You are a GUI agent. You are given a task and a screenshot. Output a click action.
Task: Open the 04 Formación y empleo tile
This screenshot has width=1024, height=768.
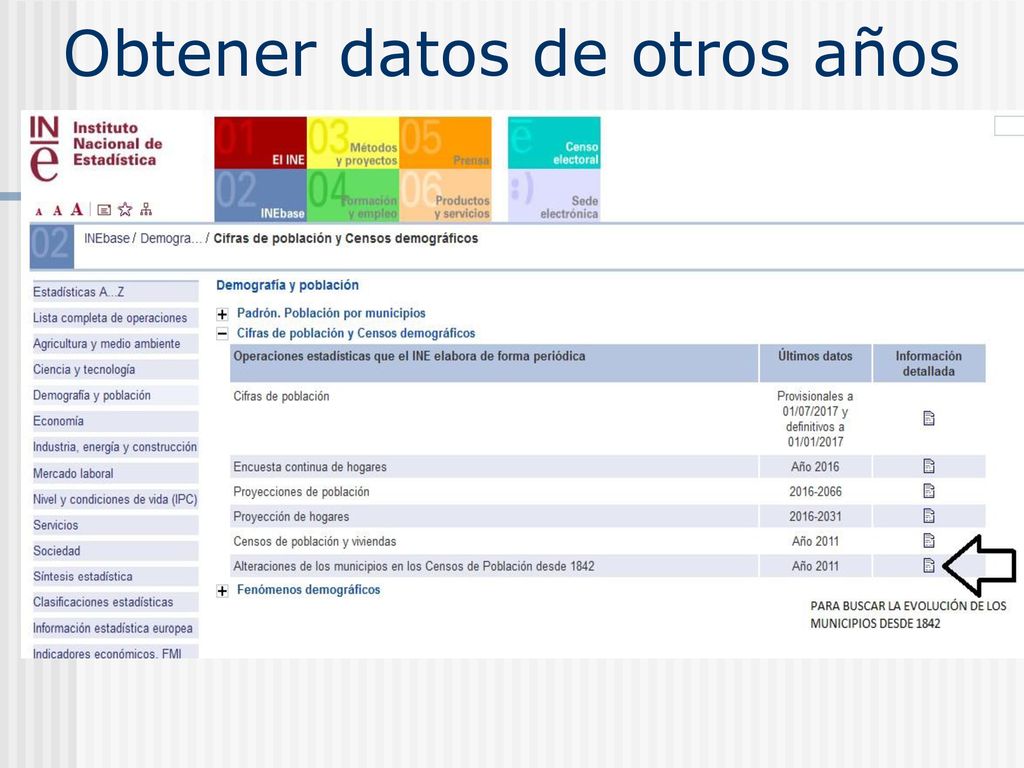[353, 196]
